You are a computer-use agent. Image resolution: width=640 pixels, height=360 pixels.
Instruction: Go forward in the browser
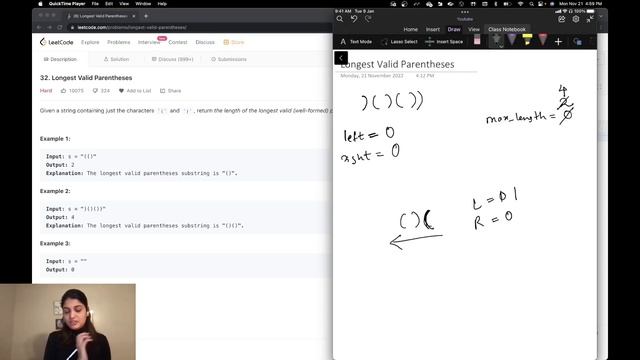pos(49,27)
